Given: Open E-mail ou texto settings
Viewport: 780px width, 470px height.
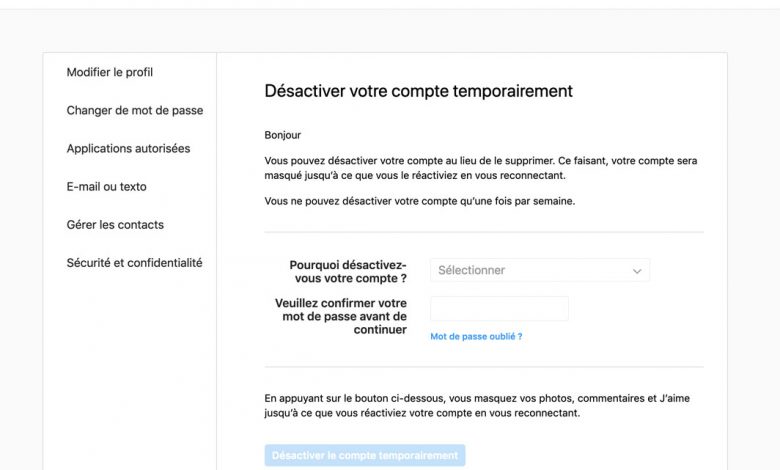Looking at the screenshot, I should point(107,186).
